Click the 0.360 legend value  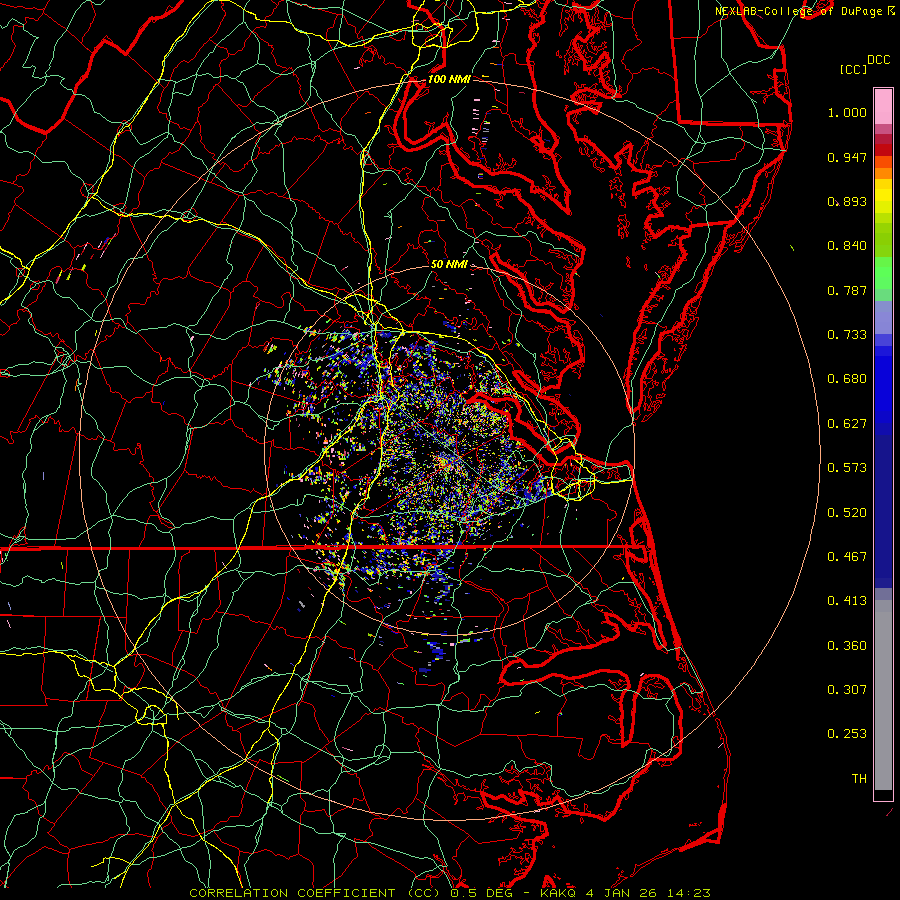847,646
